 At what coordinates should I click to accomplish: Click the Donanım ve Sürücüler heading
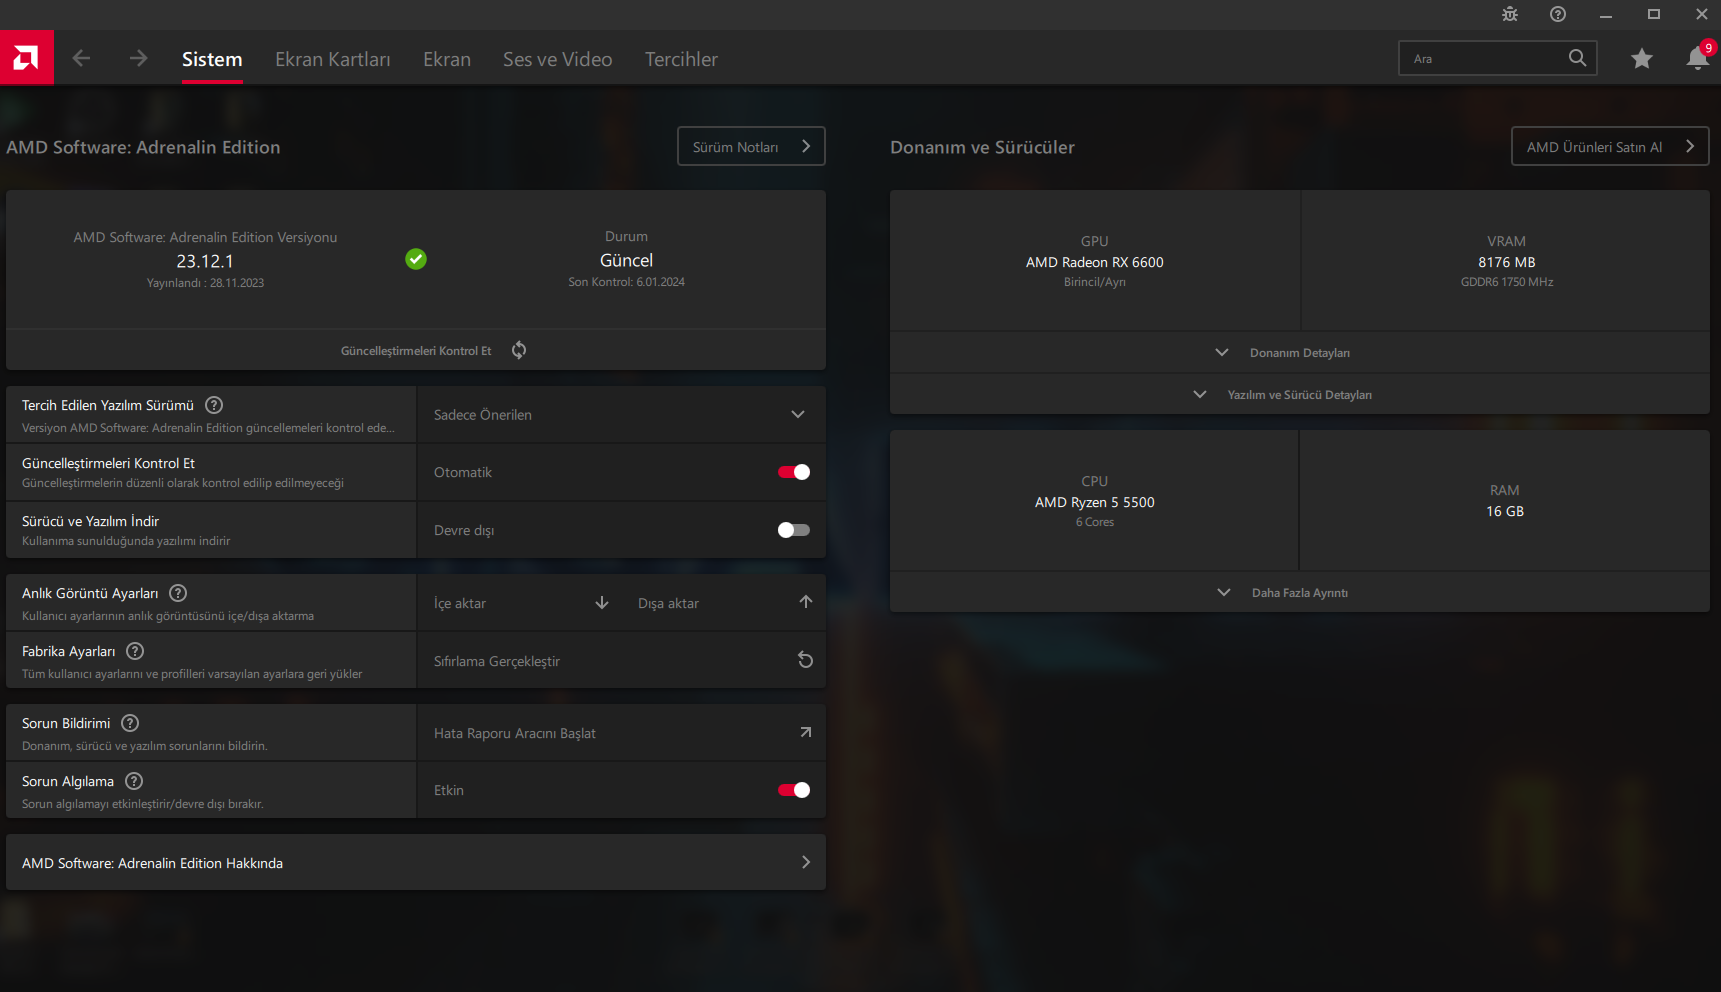click(983, 147)
